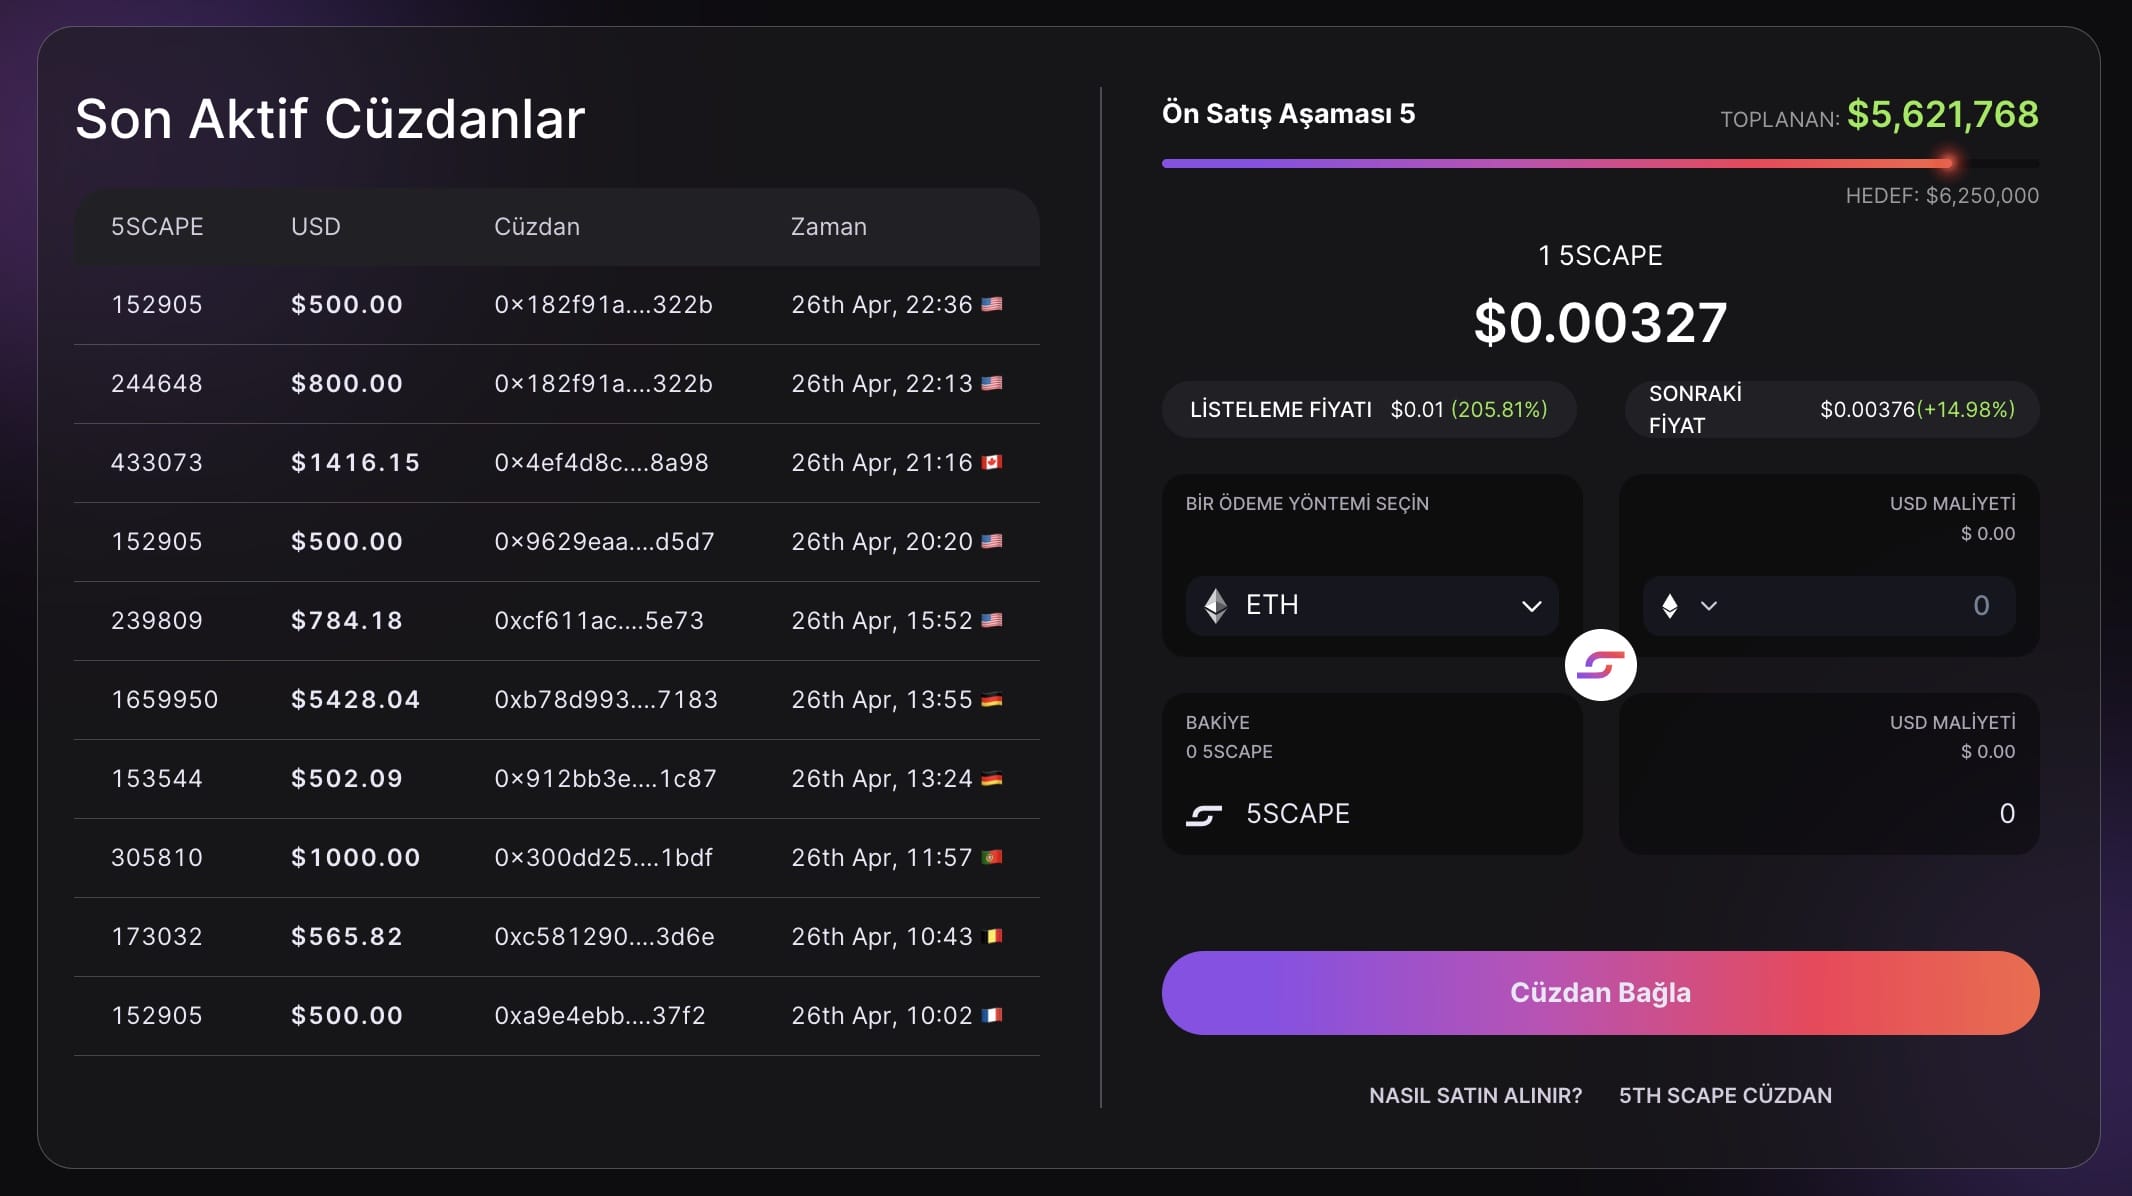Image resolution: width=2132 pixels, height=1196 pixels.
Task: Click the Zaman column header
Action: (828, 227)
